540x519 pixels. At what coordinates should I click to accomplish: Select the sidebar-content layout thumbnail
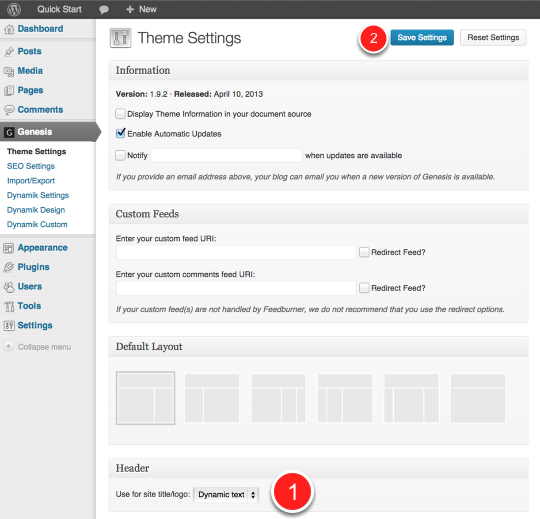(212, 398)
